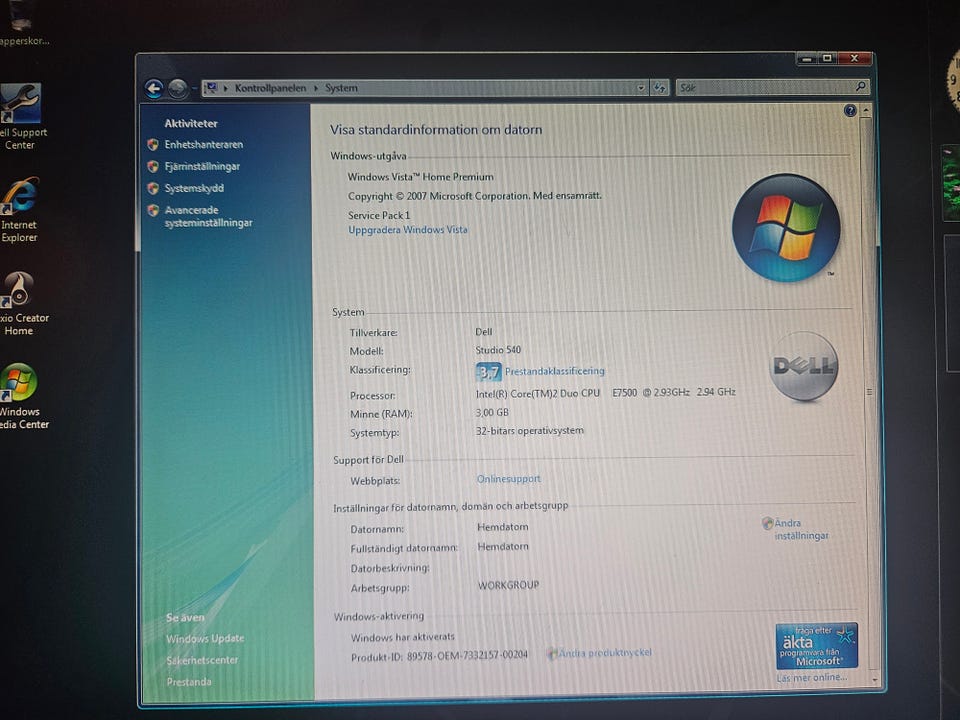Open Läs mer online link

[x=812, y=678]
